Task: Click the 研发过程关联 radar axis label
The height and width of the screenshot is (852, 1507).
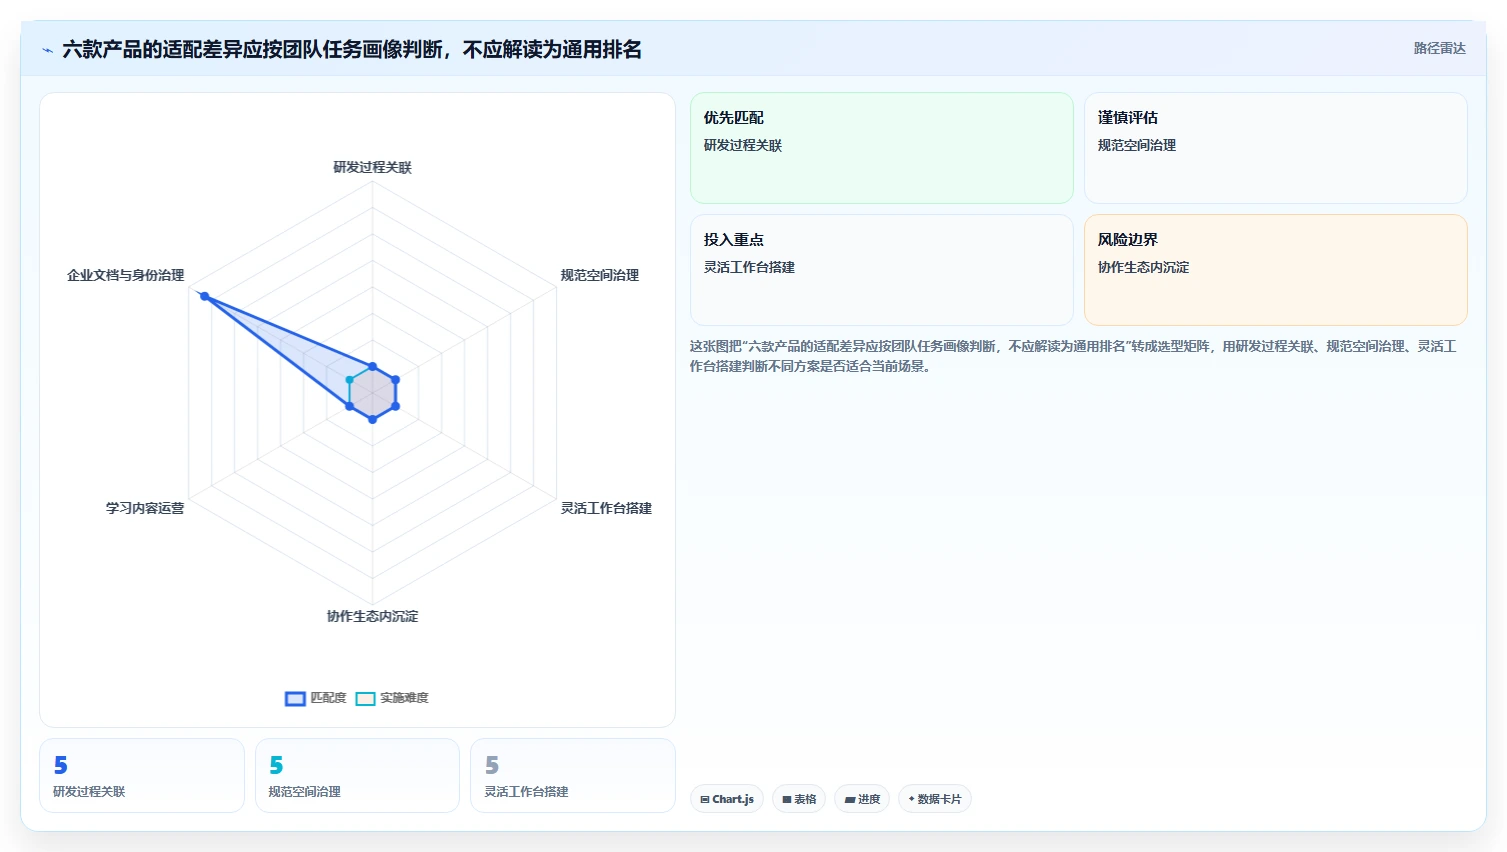Action: click(x=372, y=167)
